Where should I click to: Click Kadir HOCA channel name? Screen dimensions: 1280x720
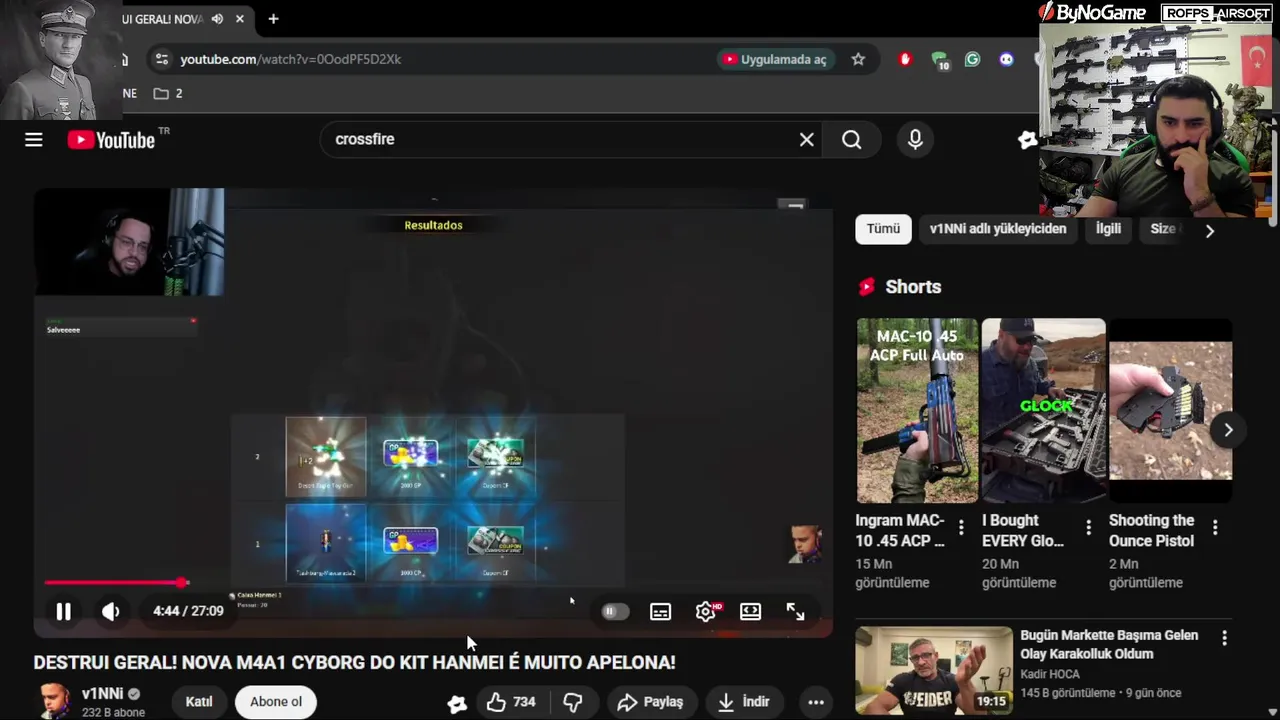1050,674
